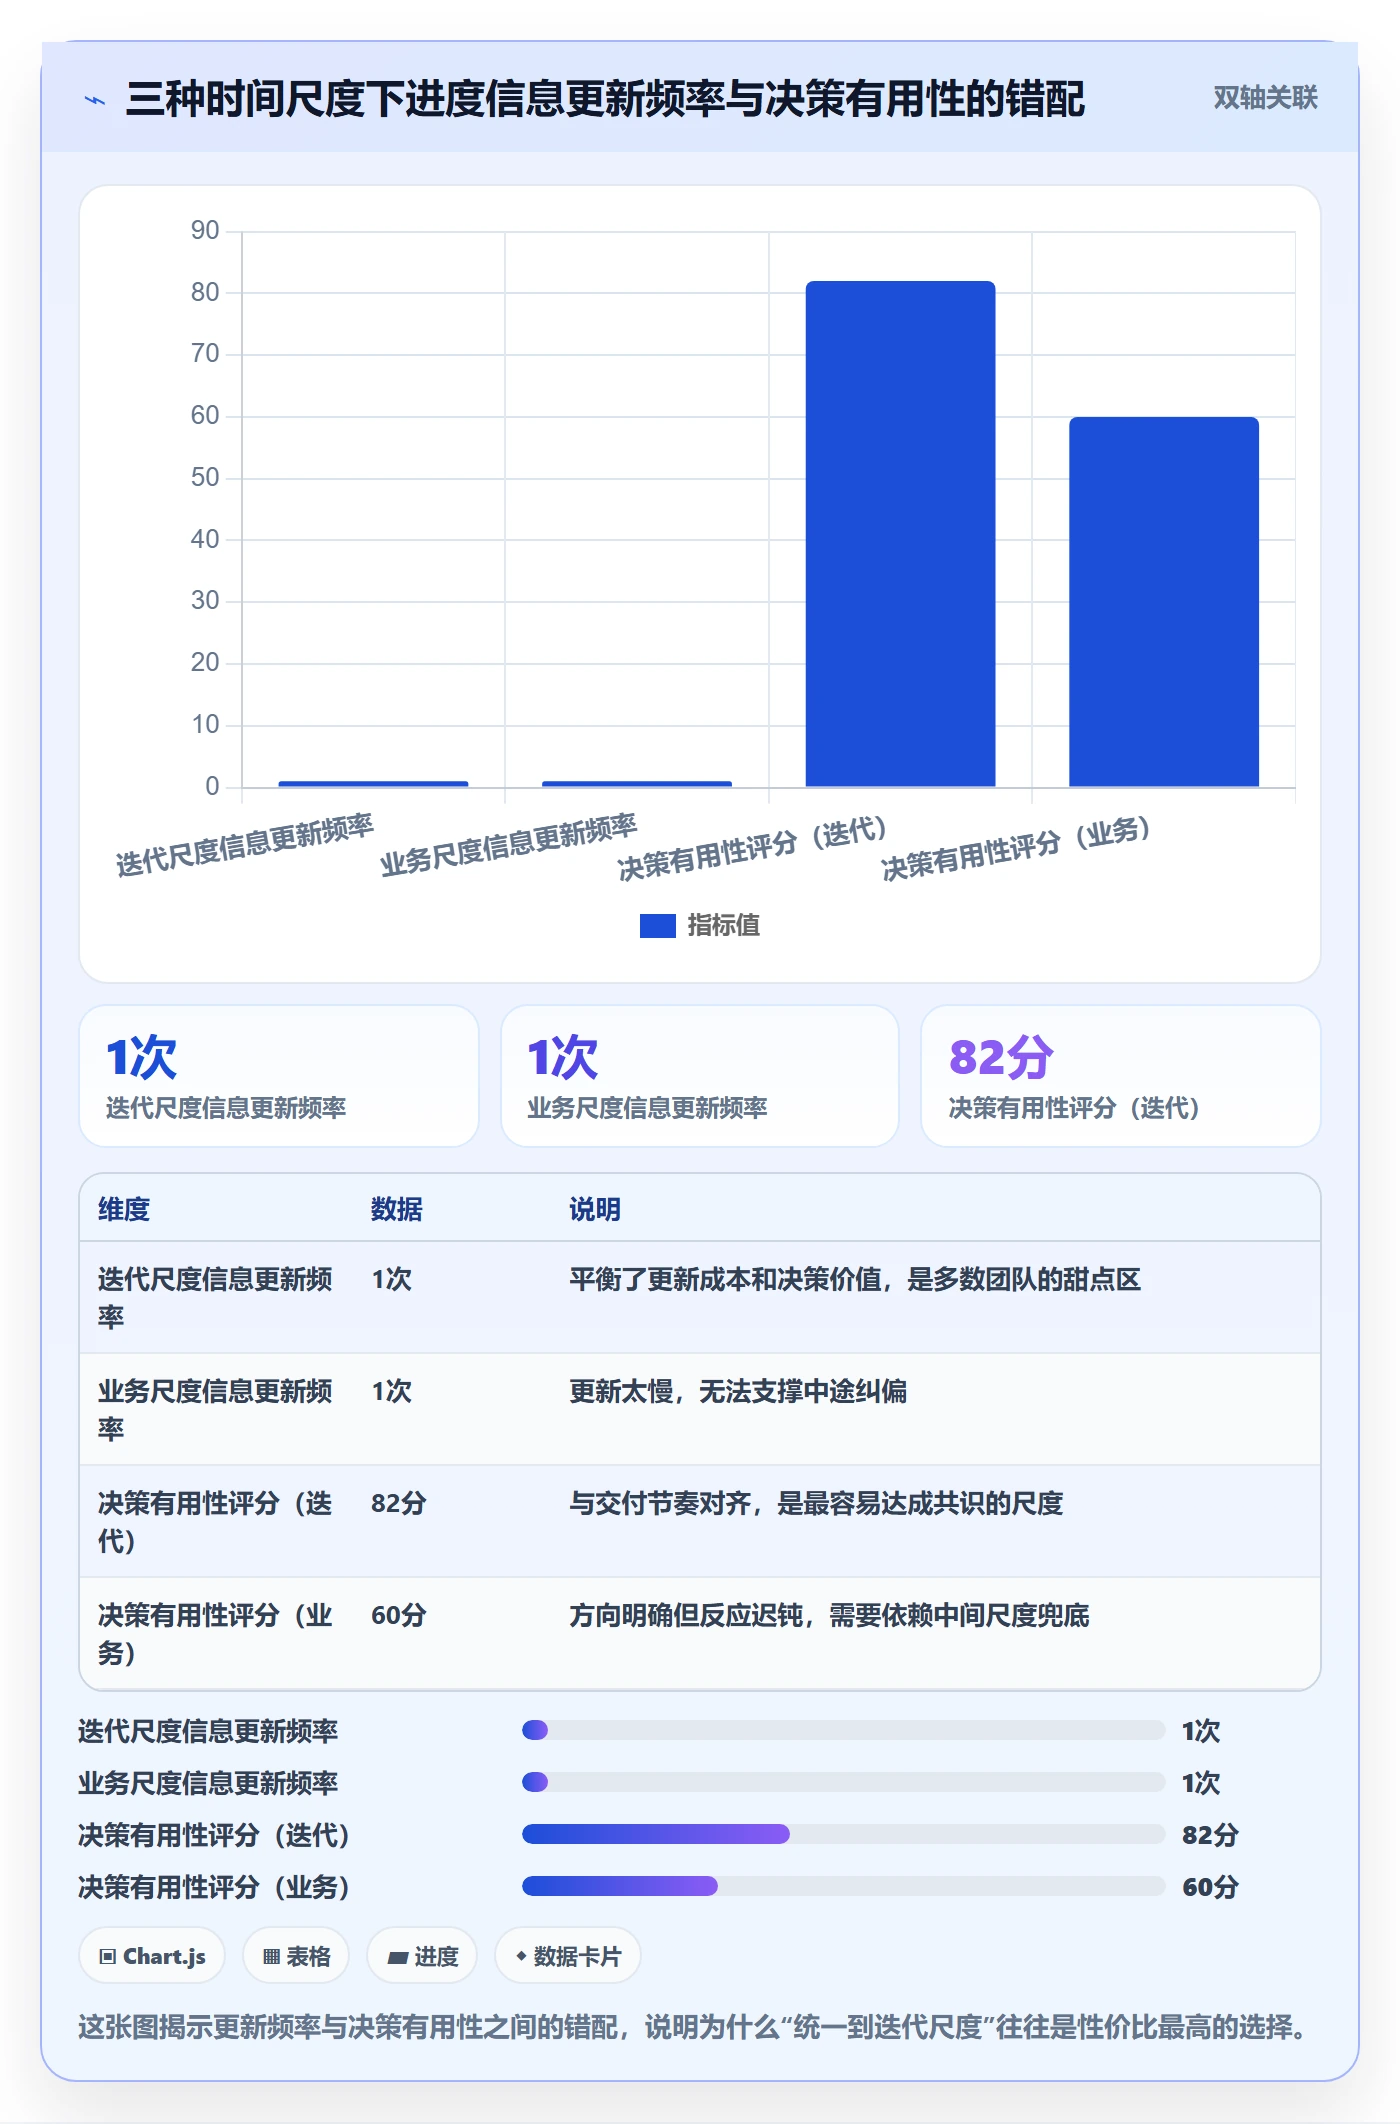Click x-axis label 迭代尺度信息更新频率
The height and width of the screenshot is (2124, 1400).
coord(245,846)
